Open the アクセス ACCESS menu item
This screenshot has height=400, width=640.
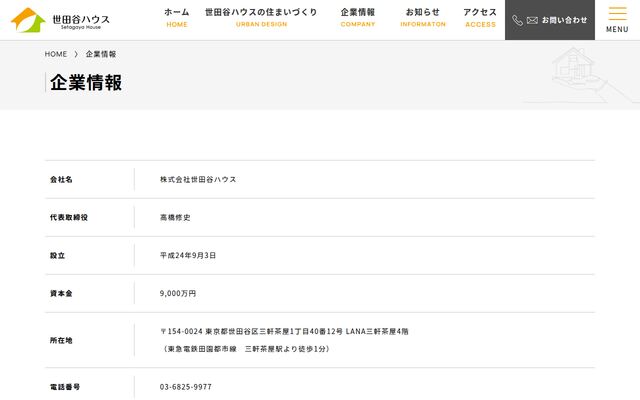pyautogui.click(x=480, y=18)
